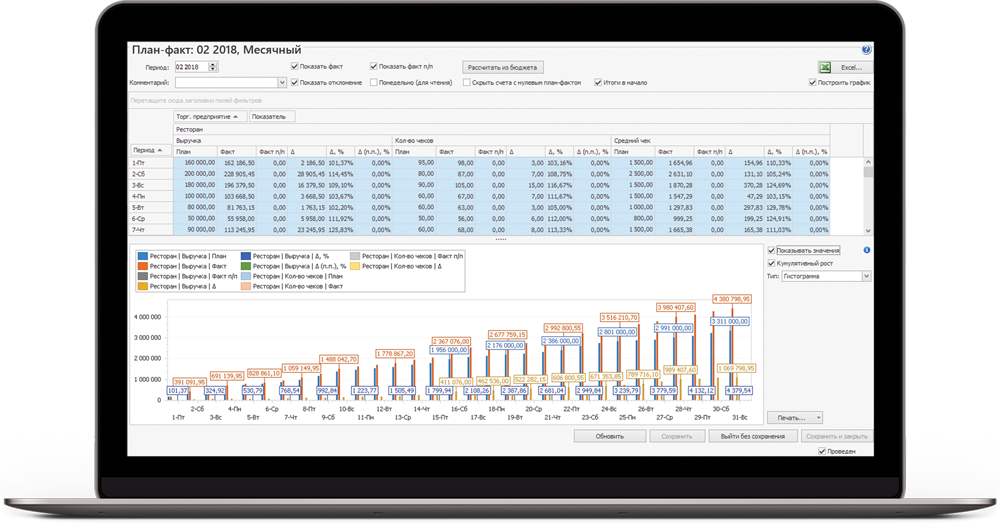Image resolution: width=1000 pixels, height=525 pixels.
Task: Toggle the Кумулятивный рост checkbox
Action: point(769,263)
